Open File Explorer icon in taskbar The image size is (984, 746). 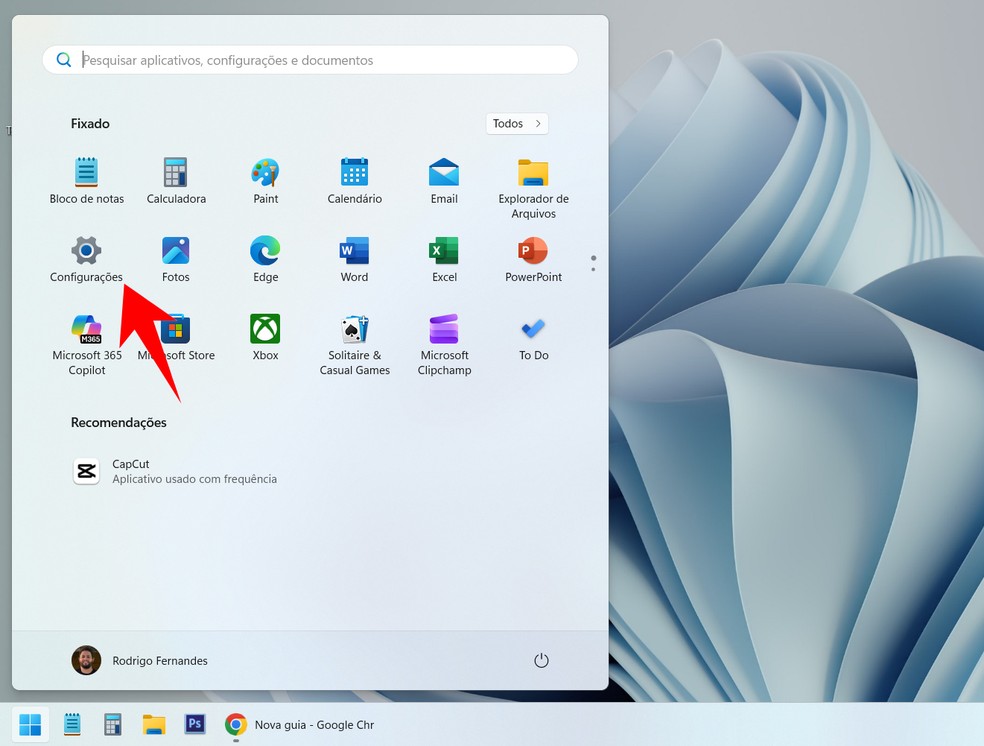coord(154,725)
